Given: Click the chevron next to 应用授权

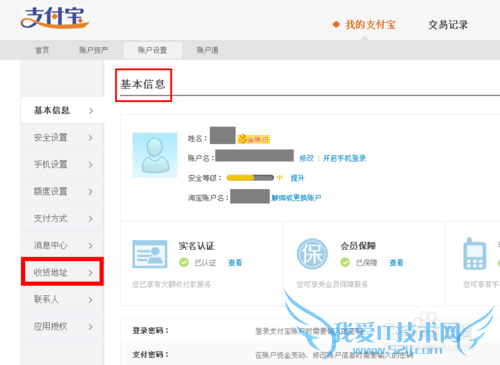Looking at the screenshot, I should point(91,327).
